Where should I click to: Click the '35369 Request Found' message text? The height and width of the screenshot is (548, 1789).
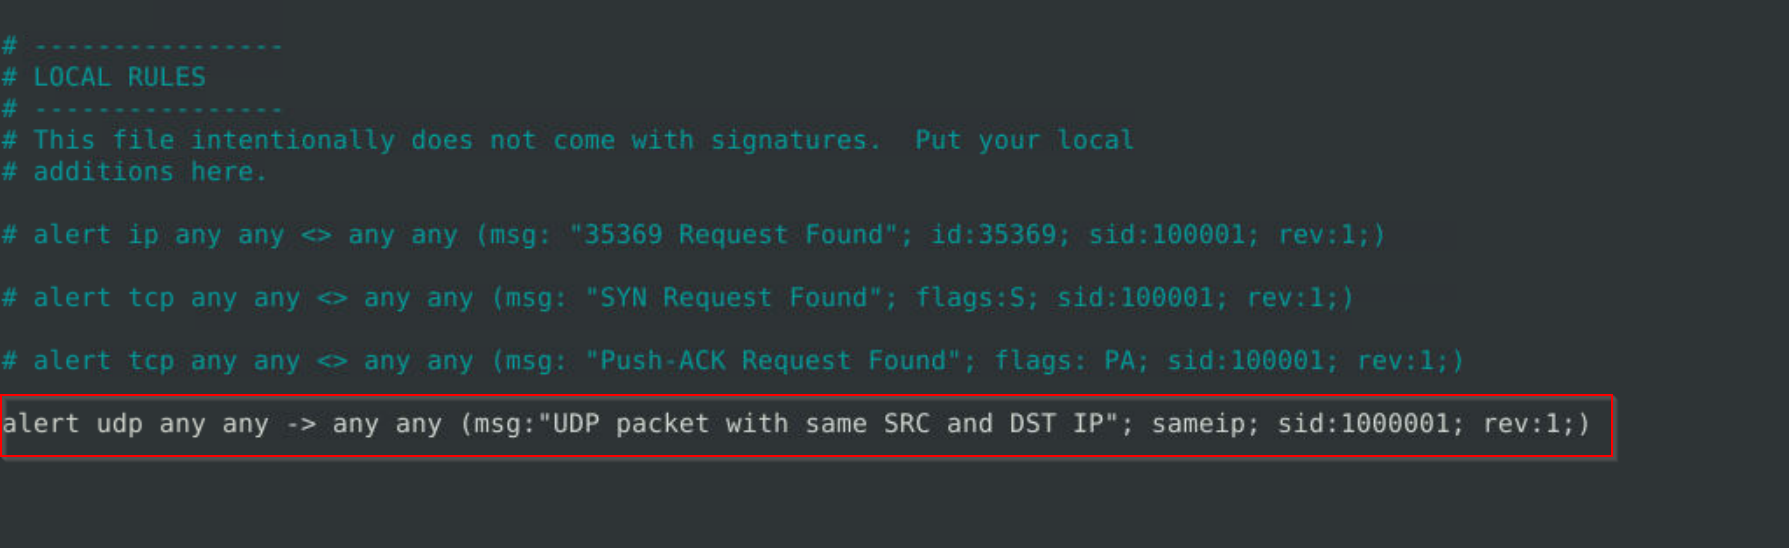[x=734, y=235]
